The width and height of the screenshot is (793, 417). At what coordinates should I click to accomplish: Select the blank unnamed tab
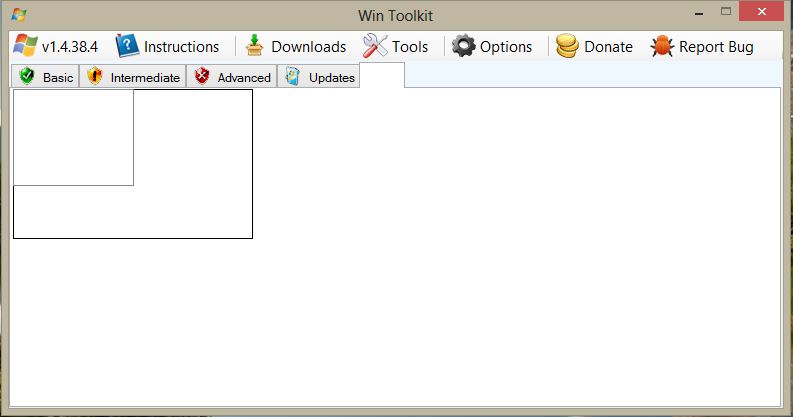(382, 75)
